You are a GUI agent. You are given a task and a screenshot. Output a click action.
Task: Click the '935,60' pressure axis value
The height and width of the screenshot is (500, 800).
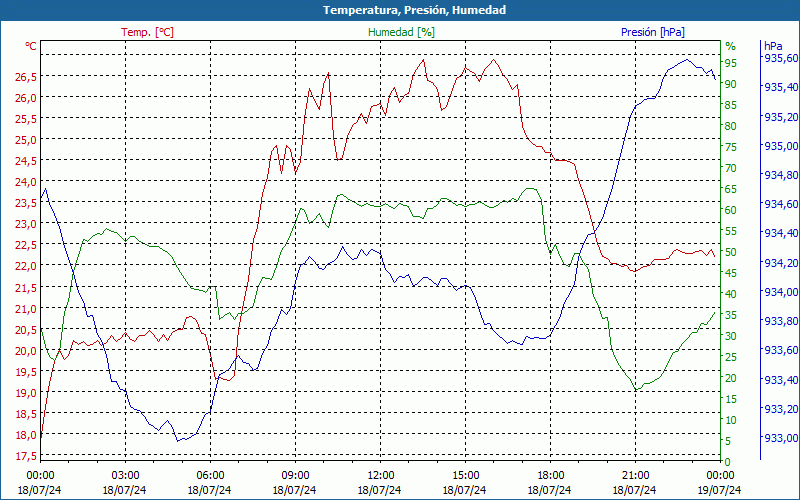(781, 58)
